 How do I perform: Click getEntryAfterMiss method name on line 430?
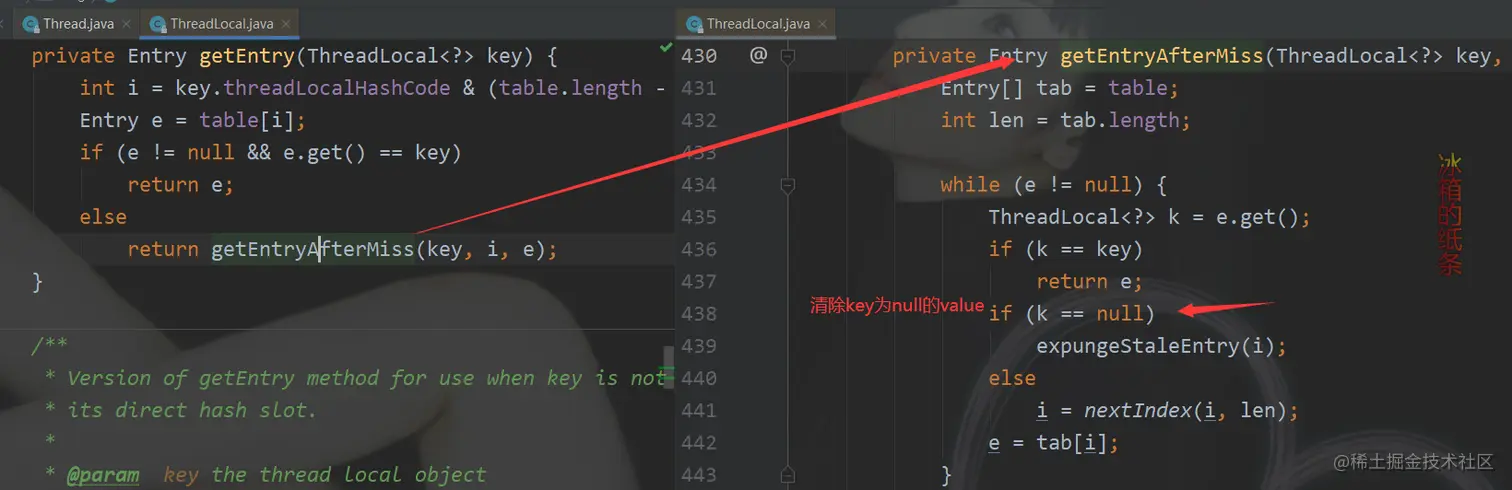click(1162, 57)
